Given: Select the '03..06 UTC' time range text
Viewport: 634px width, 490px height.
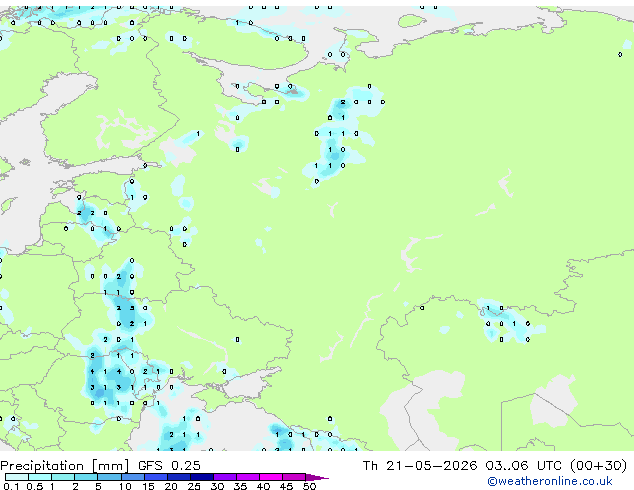Looking at the screenshot, I should tap(524, 466).
